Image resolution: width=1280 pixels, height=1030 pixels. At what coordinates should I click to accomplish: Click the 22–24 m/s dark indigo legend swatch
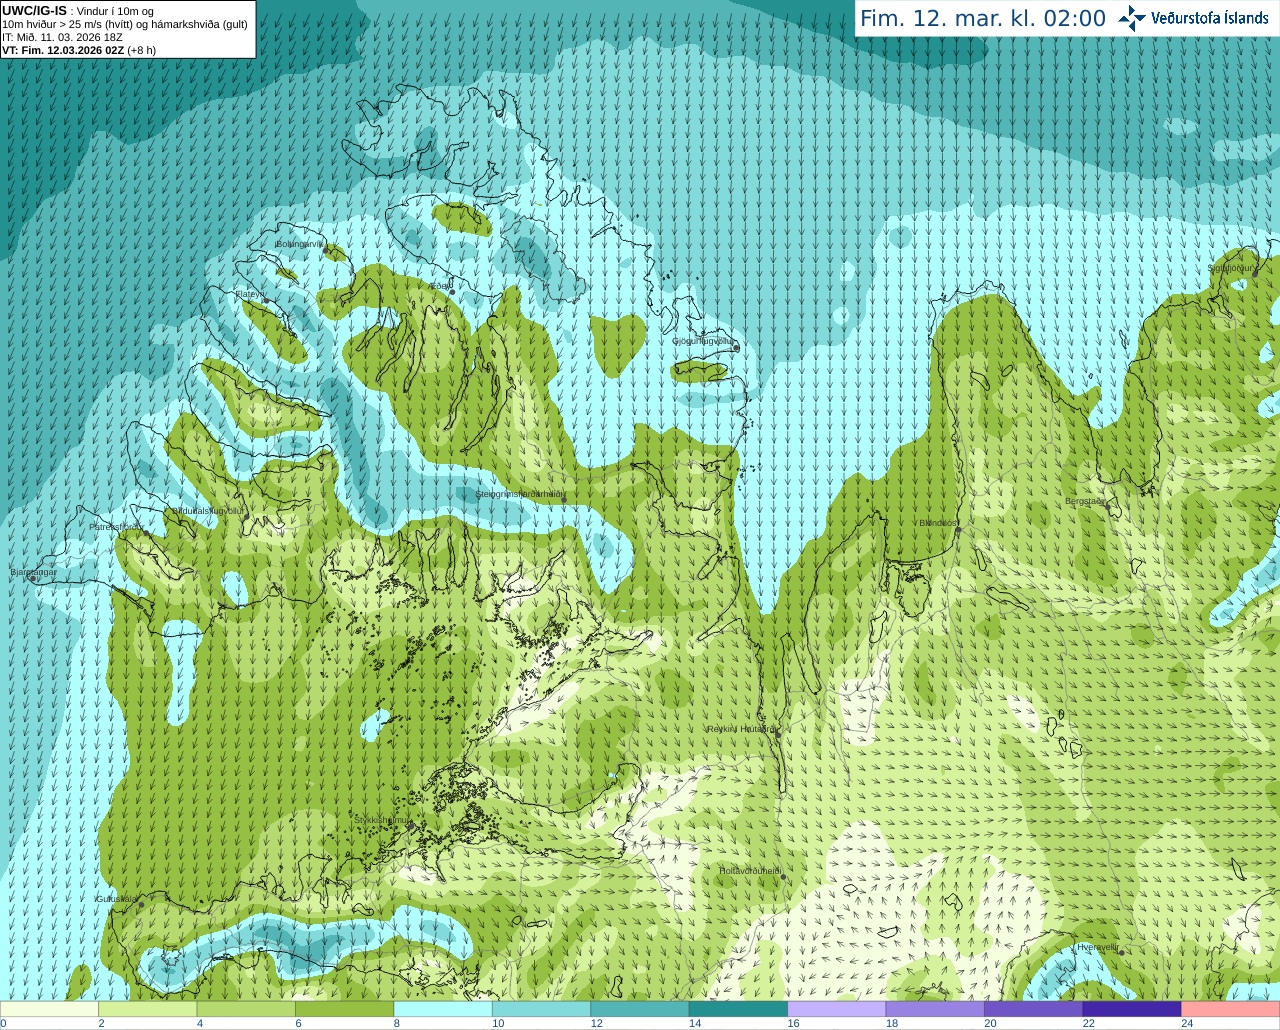pos(1132,1008)
